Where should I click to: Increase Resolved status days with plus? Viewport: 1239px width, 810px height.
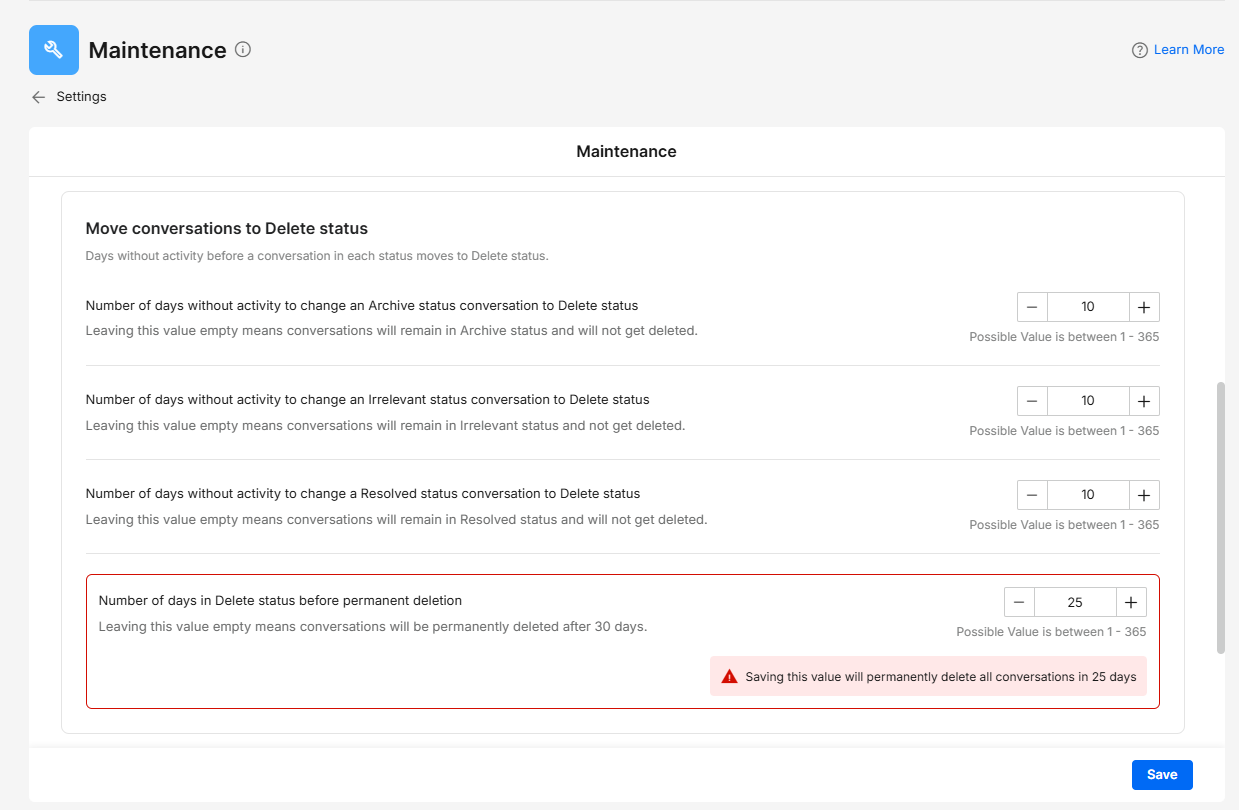(x=1144, y=495)
